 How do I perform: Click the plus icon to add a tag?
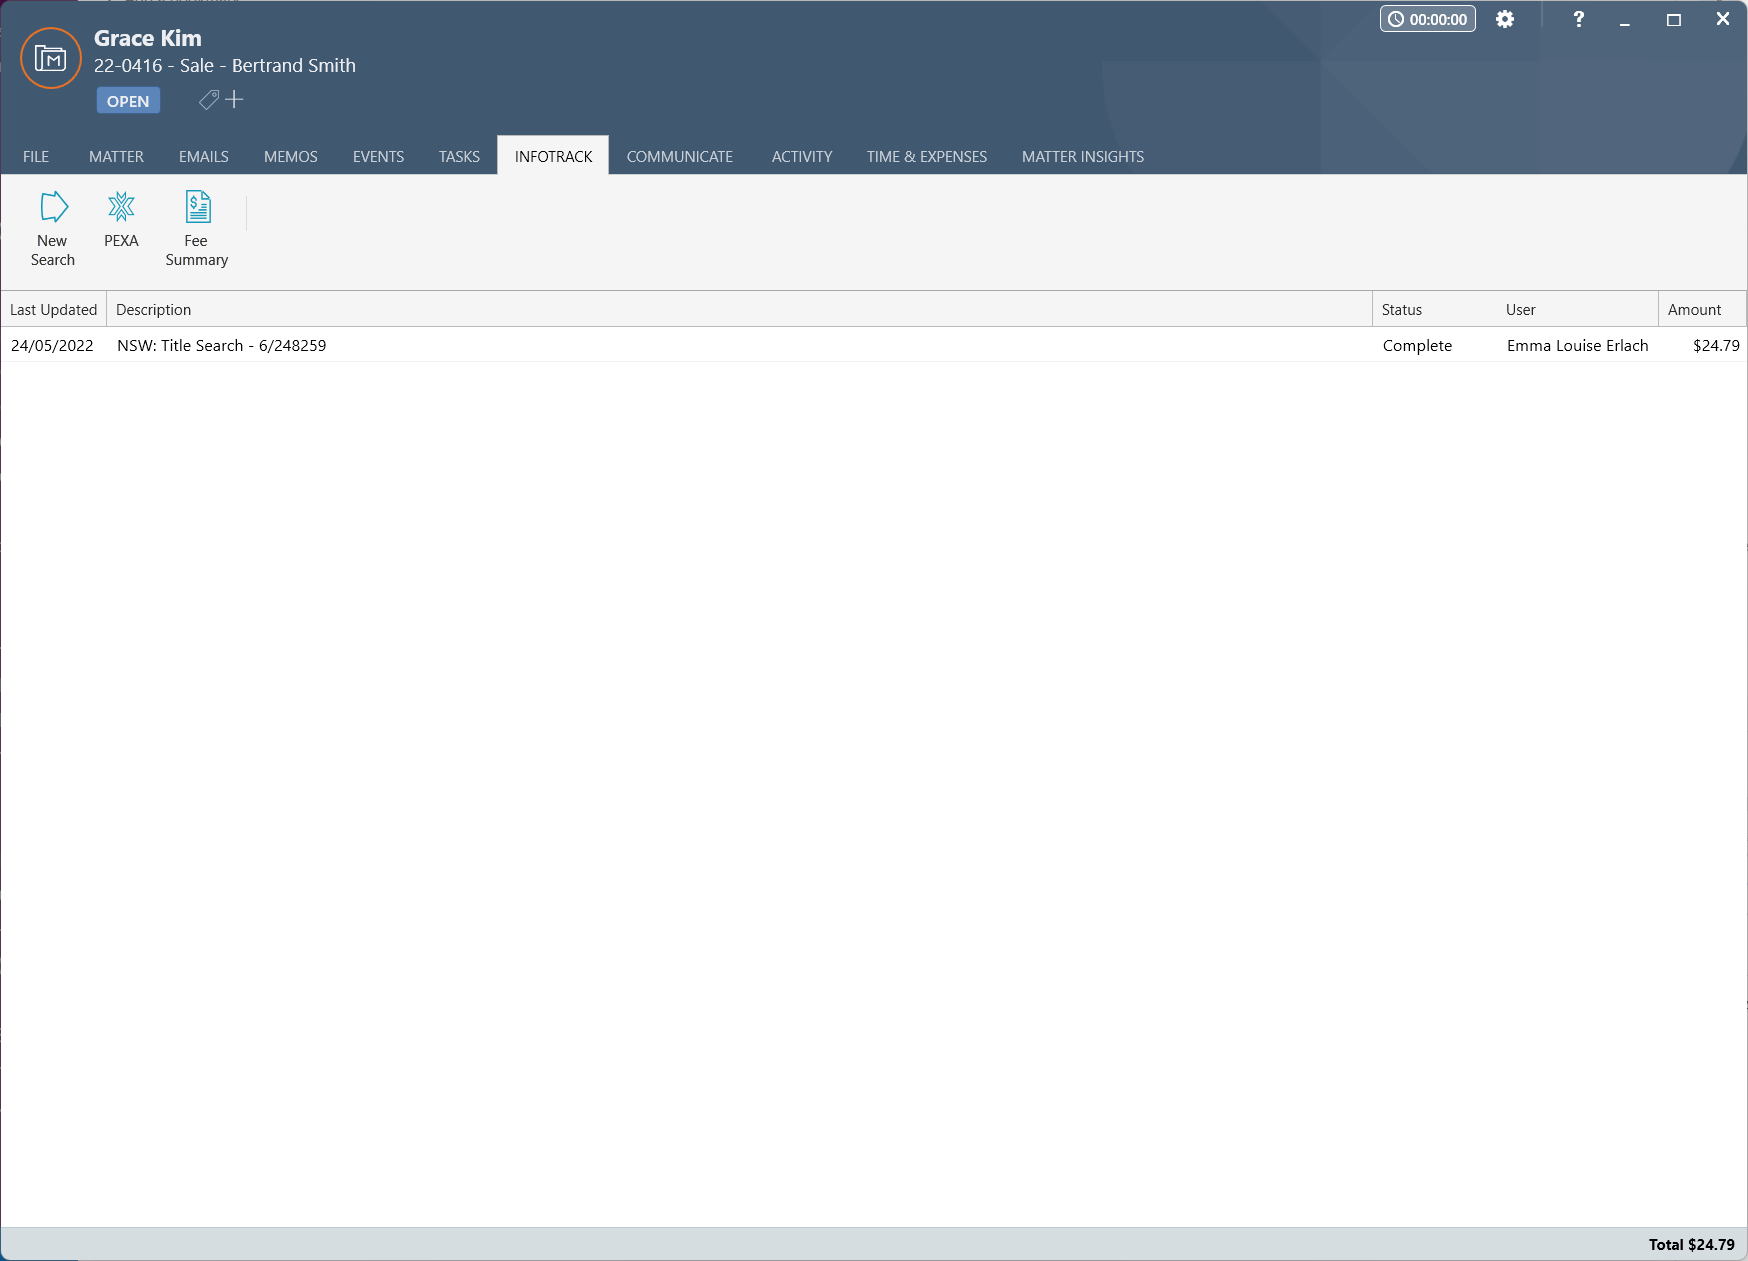point(233,99)
